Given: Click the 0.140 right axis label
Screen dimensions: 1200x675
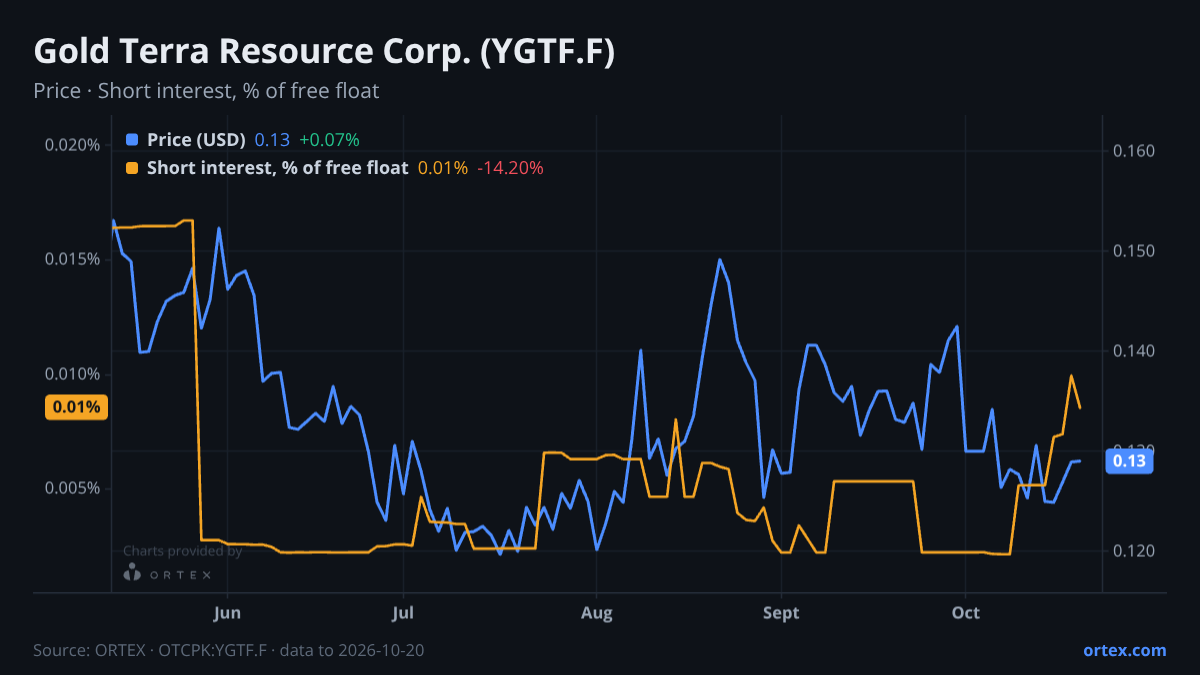Looking at the screenshot, I should click(1134, 351).
